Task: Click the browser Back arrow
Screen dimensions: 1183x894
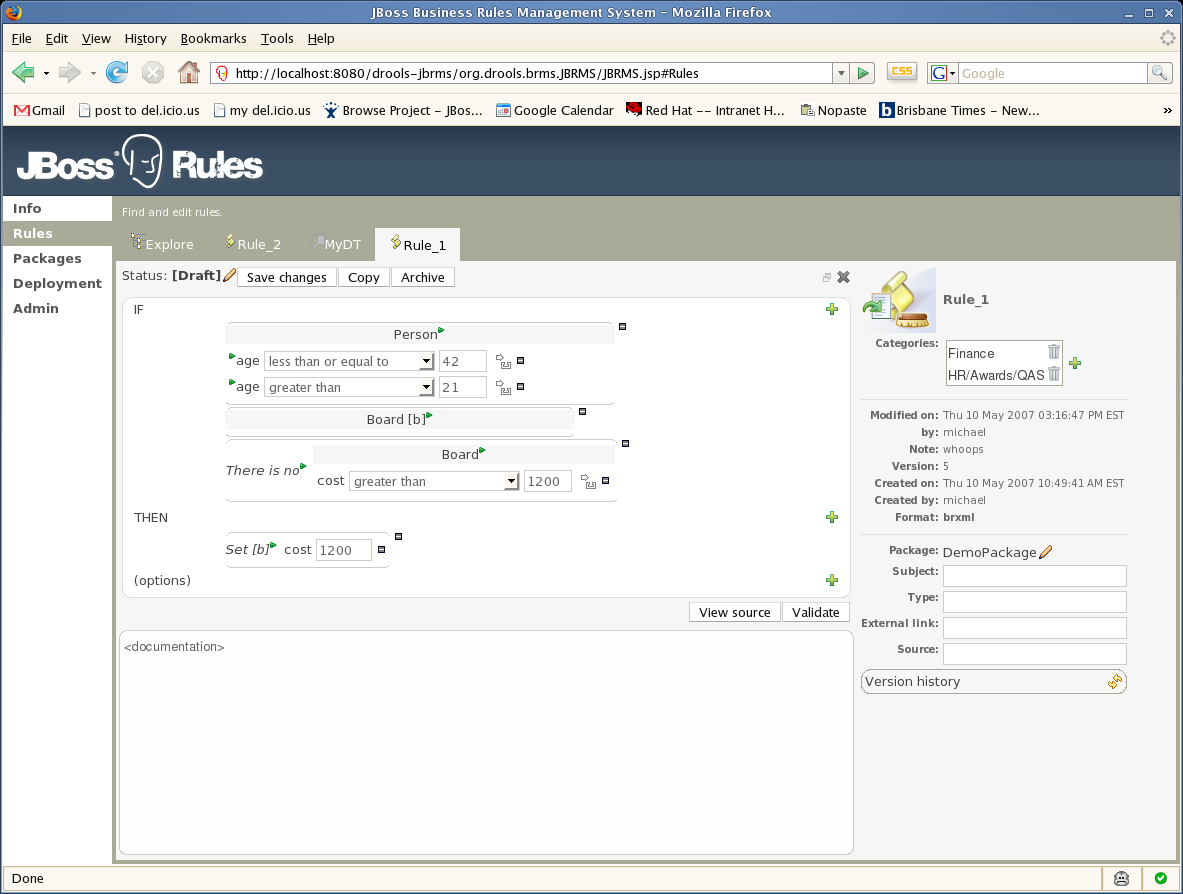Action: coord(23,73)
